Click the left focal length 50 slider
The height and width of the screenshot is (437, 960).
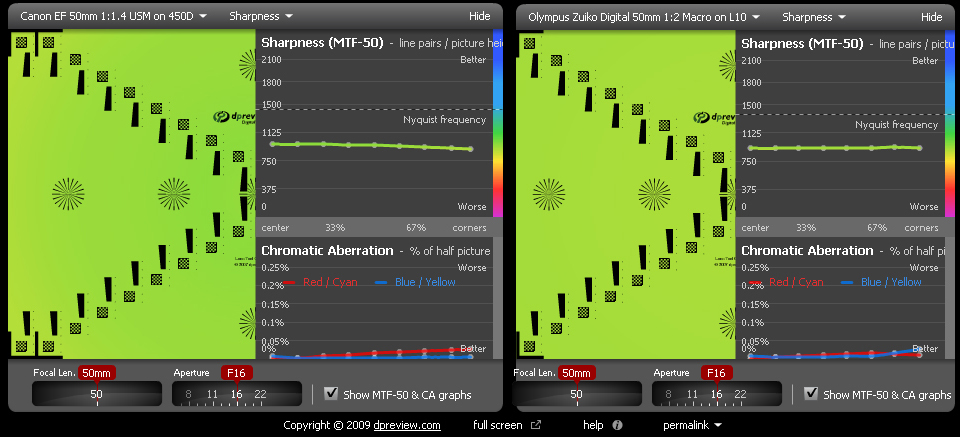coord(97,394)
